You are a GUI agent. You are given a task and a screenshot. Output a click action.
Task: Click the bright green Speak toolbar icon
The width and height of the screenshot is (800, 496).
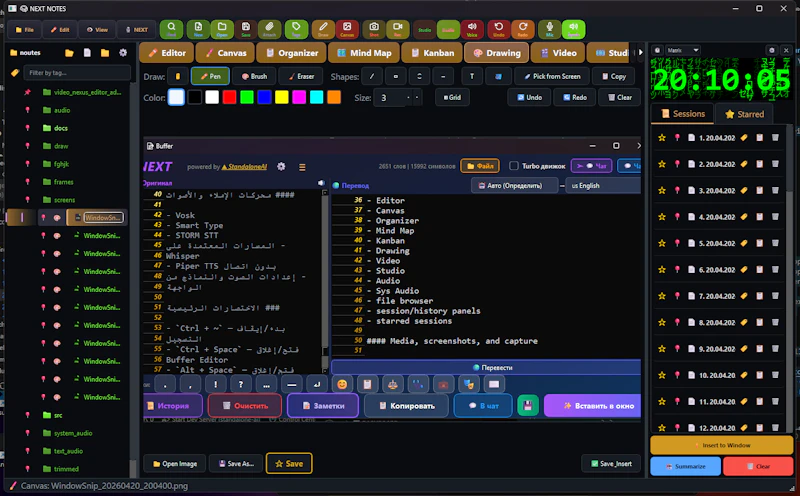(x=573, y=29)
